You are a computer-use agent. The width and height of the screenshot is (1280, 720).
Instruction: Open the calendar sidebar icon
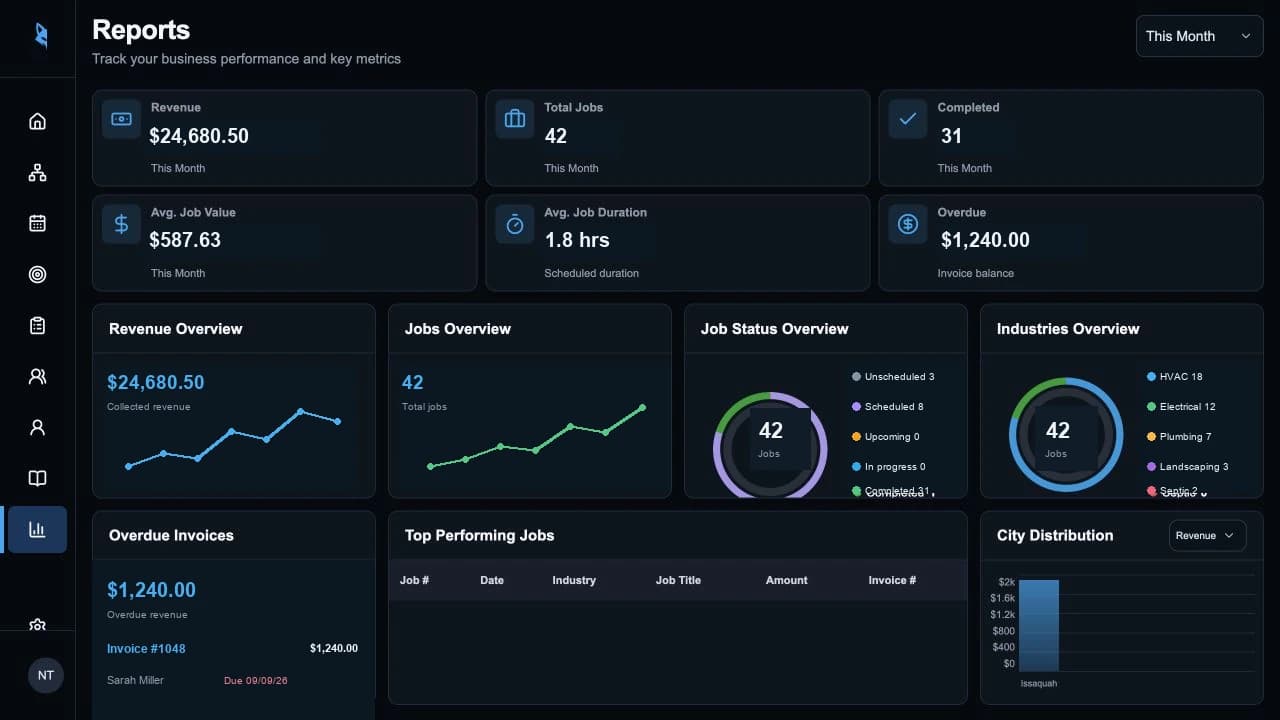(x=37, y=223)
